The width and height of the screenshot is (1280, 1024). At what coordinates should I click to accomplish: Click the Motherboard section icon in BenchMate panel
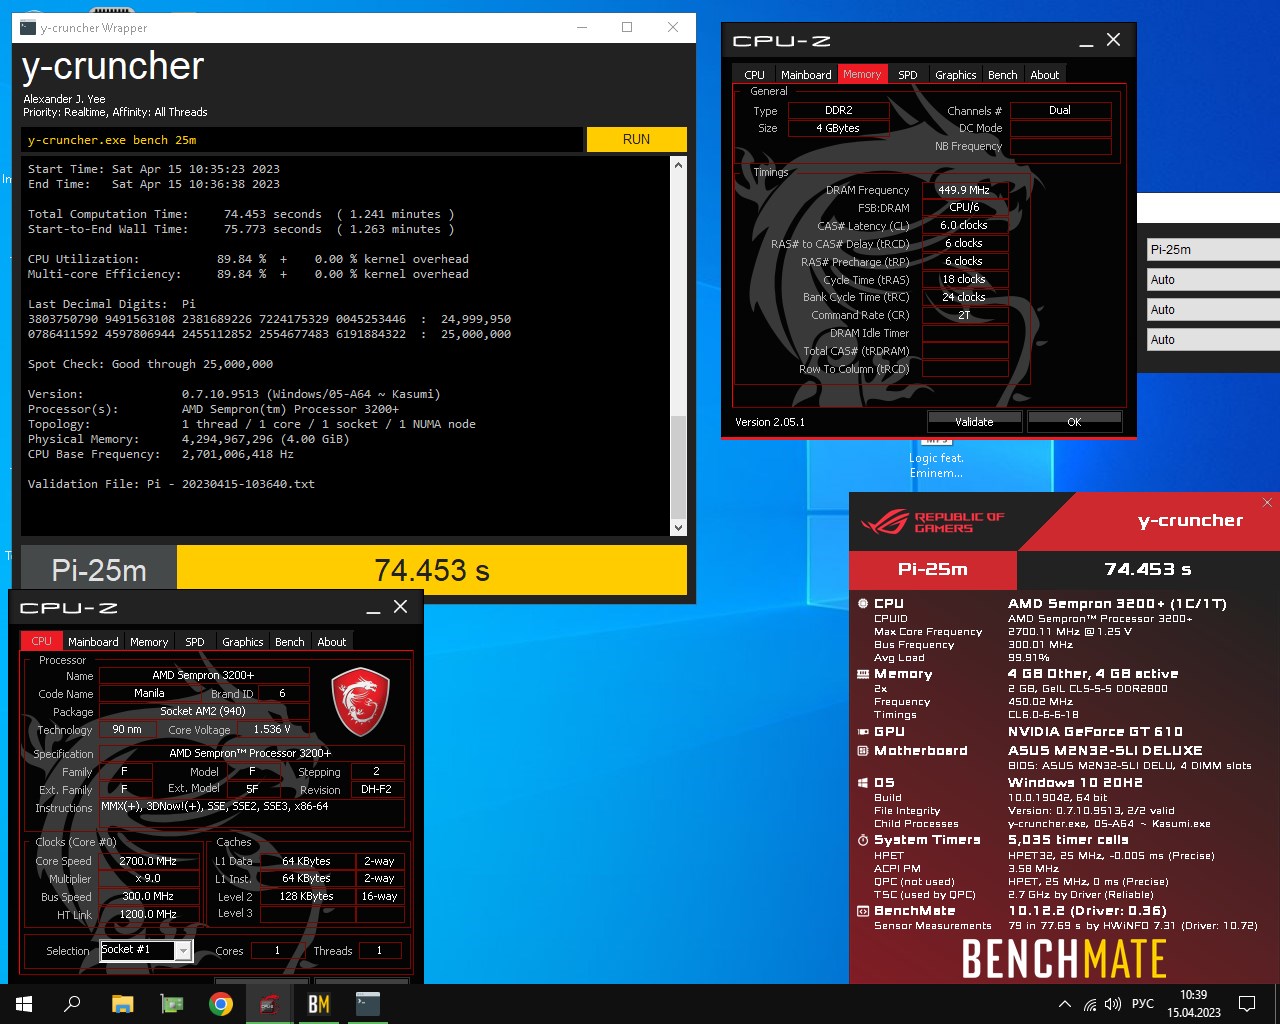(x=863, y=751)
